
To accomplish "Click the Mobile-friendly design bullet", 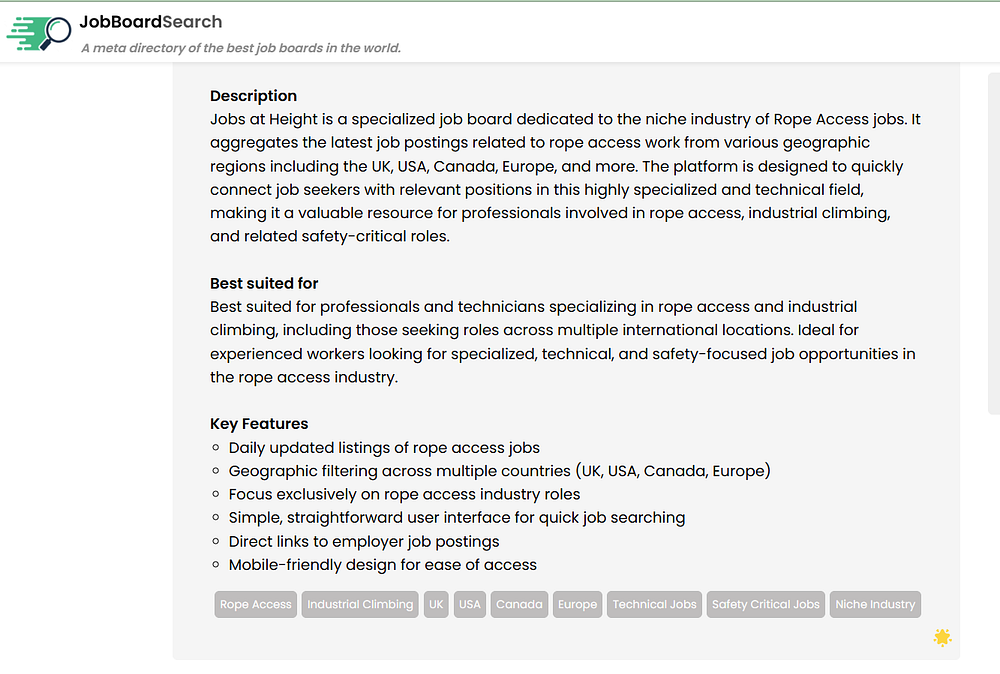I will (x=382, y=565).
